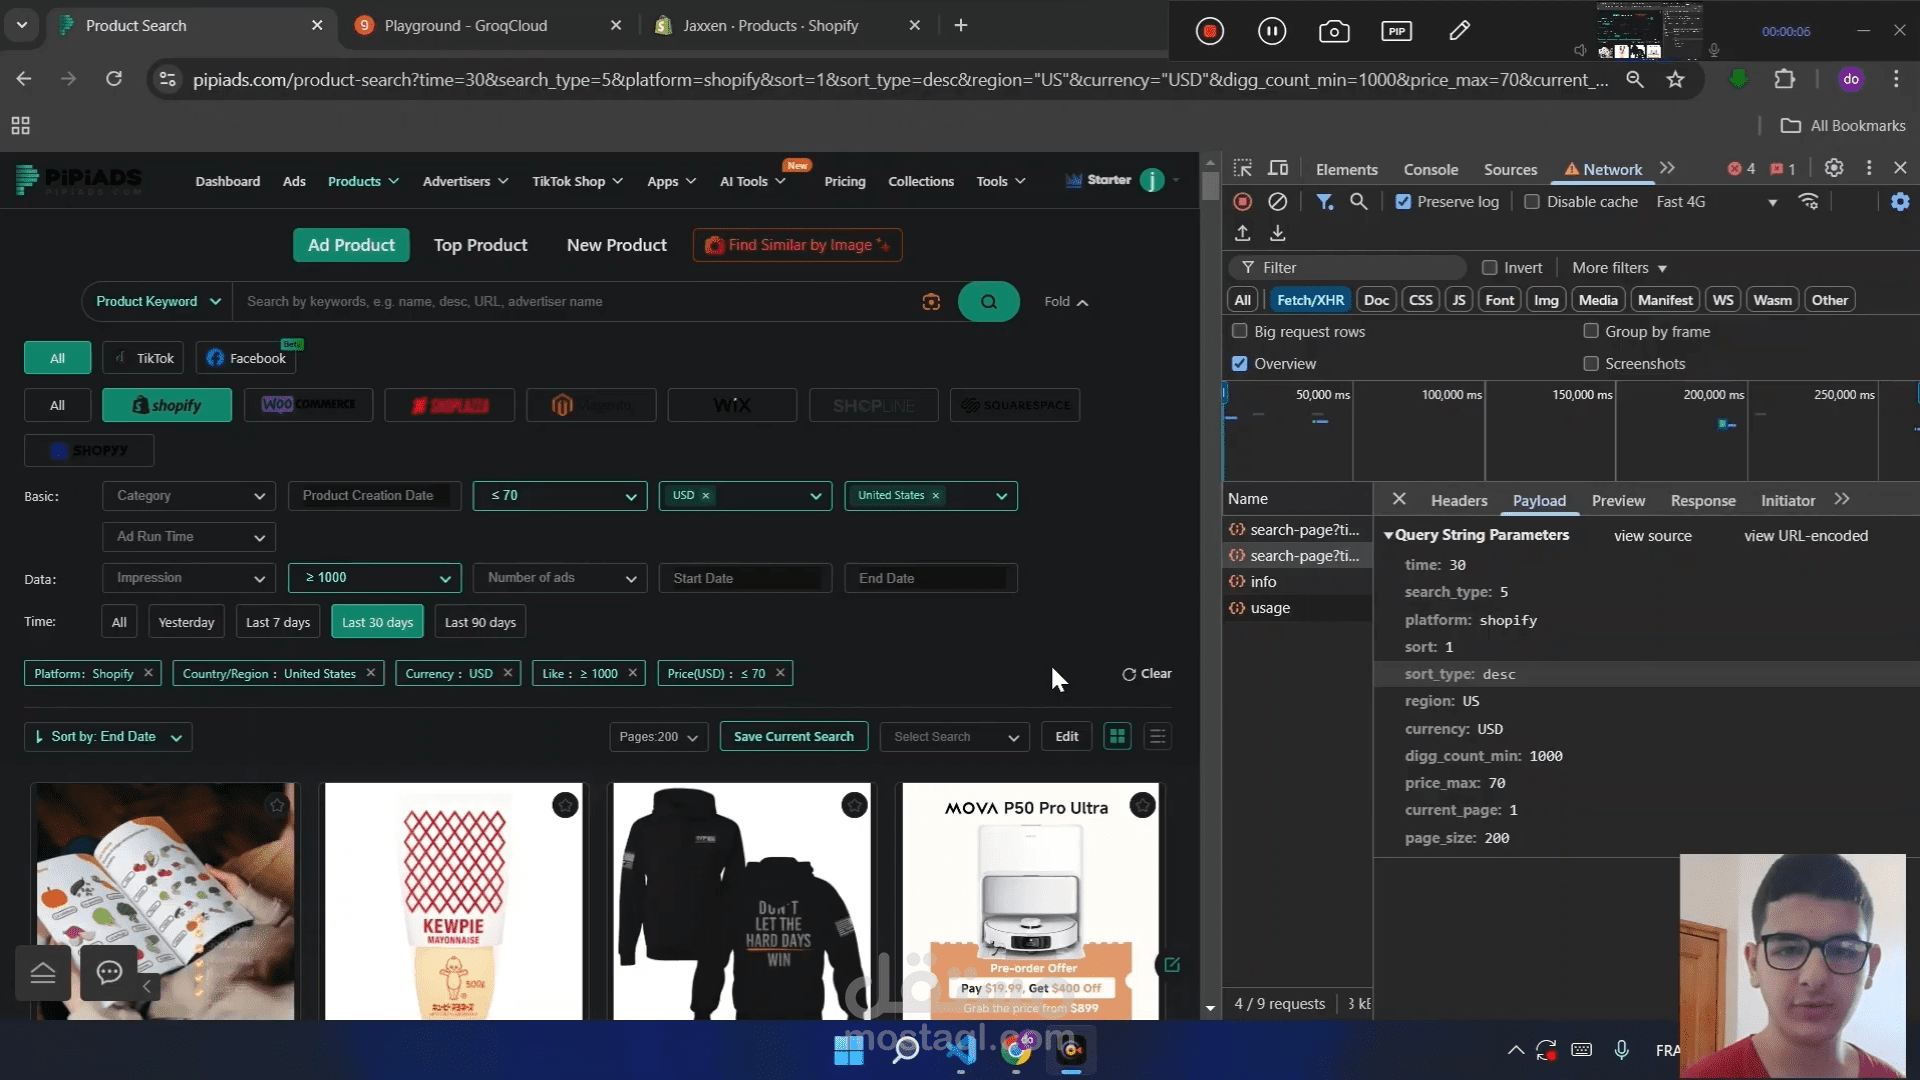
Task: Open the Headers tab
Action: pyautogui.click(x=1459, y=500)
